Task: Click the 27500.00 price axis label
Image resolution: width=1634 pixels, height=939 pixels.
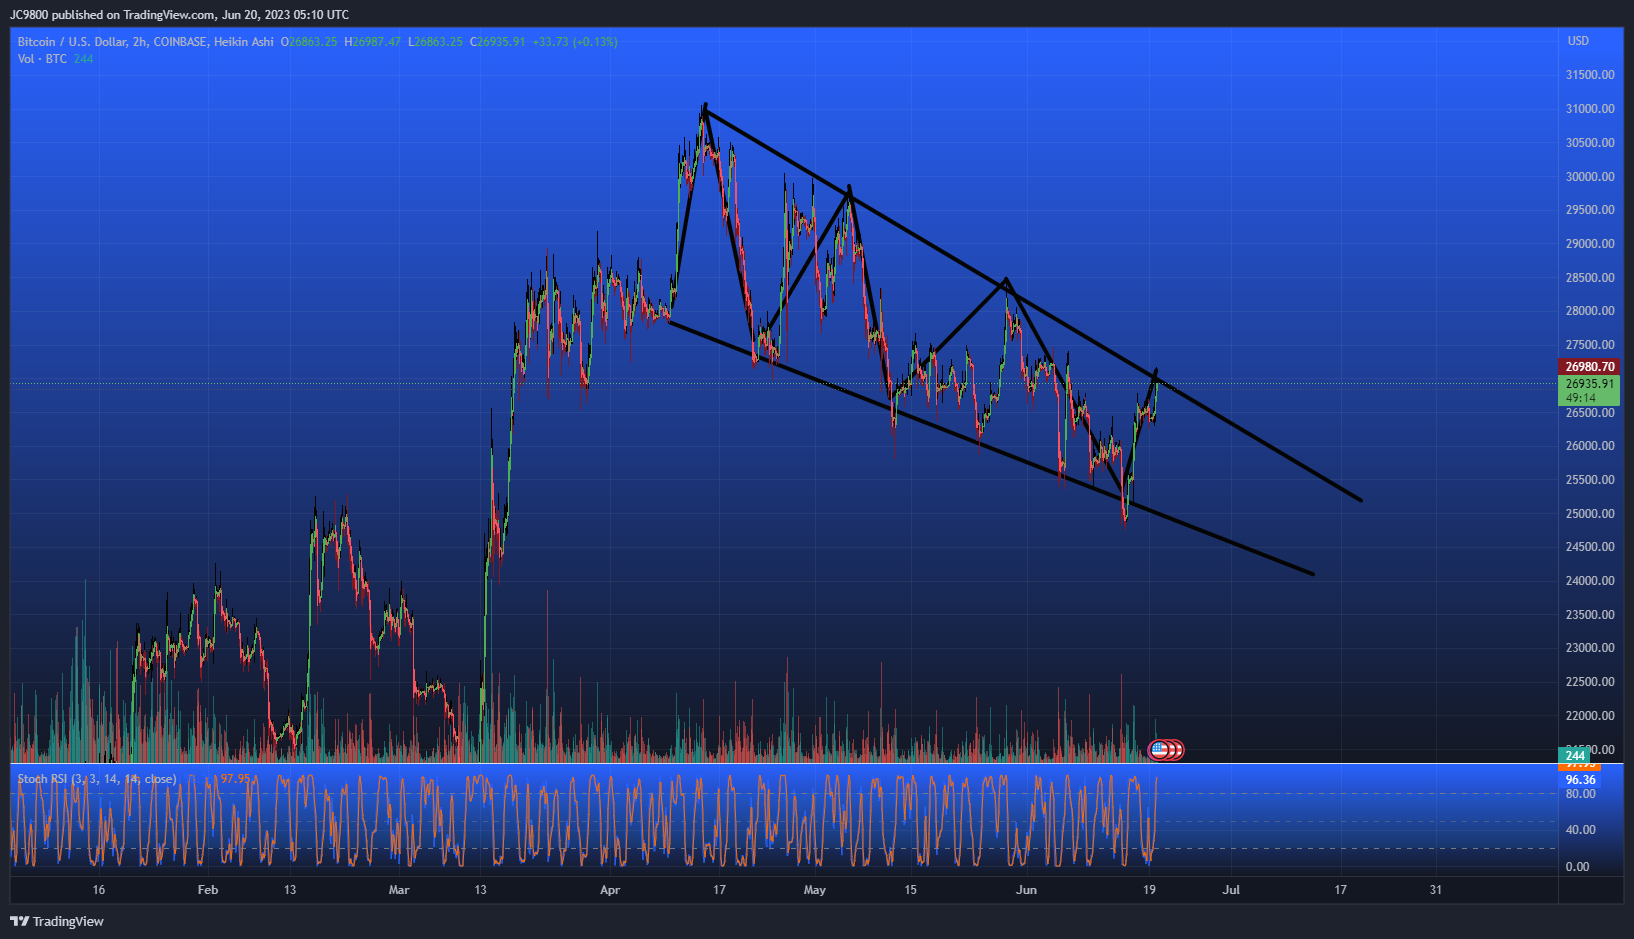Action: click(x=1590, y=345)
